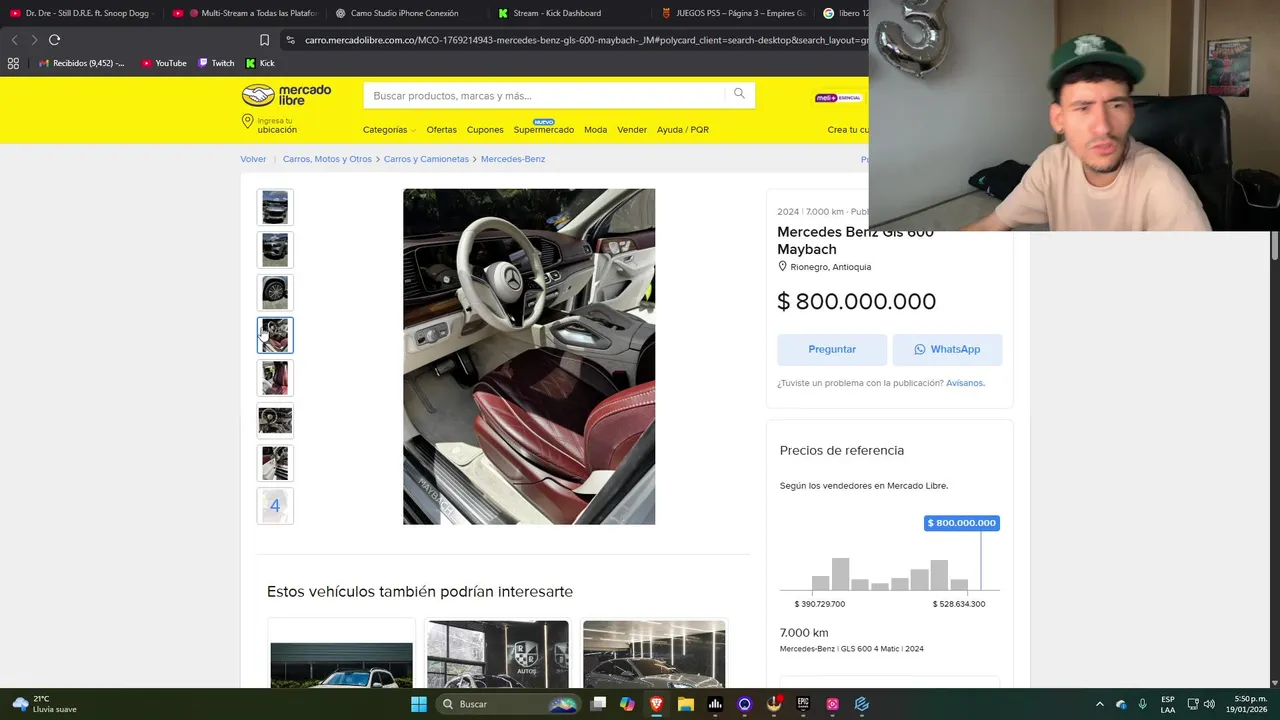Open the Twitch bookmark

[216, 63]
